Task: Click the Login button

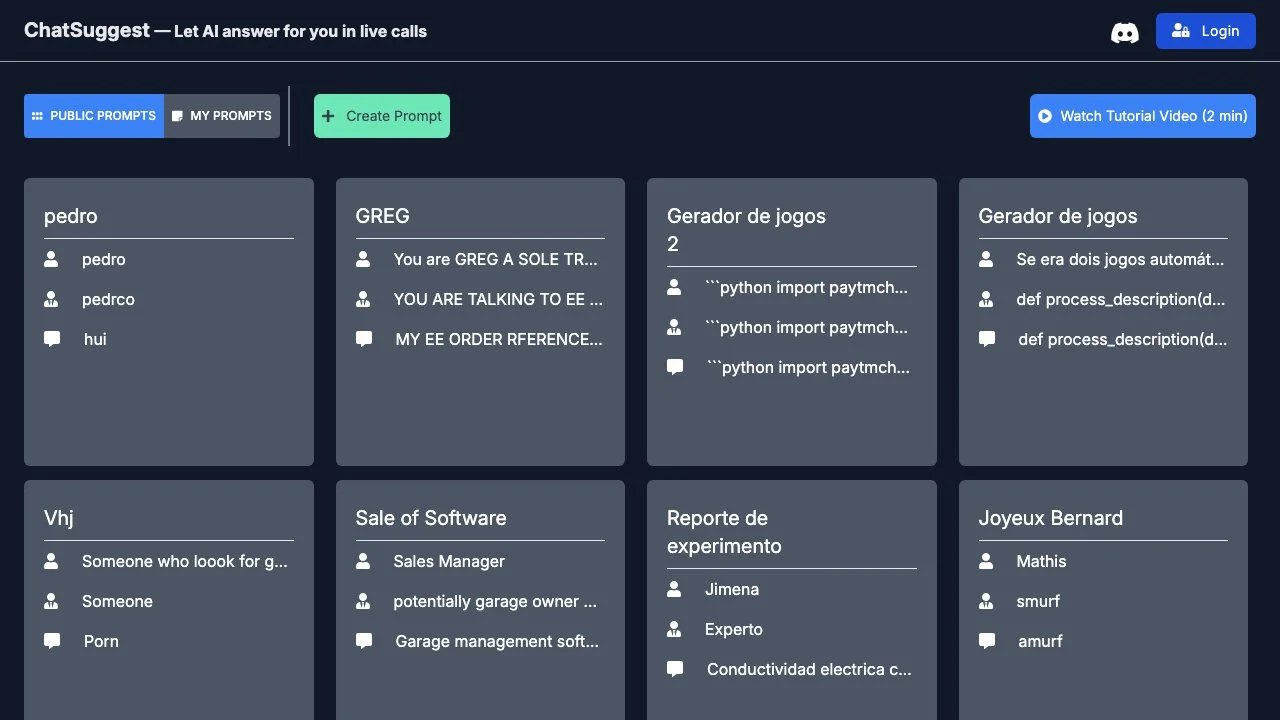Action: [x=1205, y=31]
